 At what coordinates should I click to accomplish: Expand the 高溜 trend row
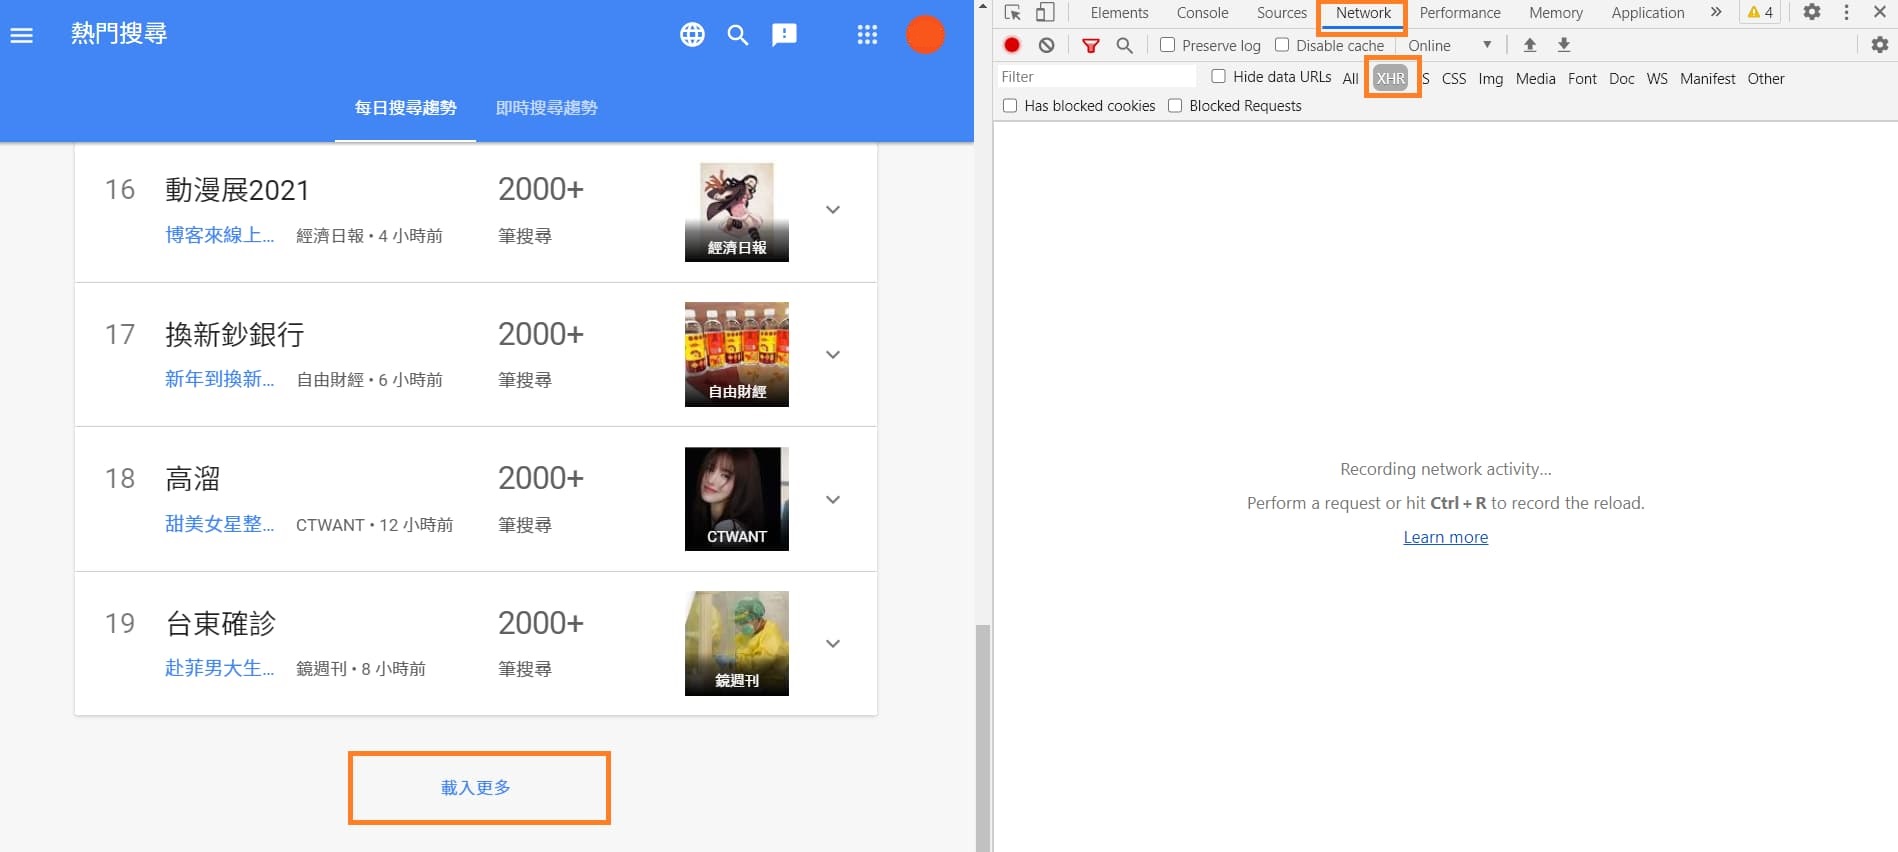(x=833, y=500)
